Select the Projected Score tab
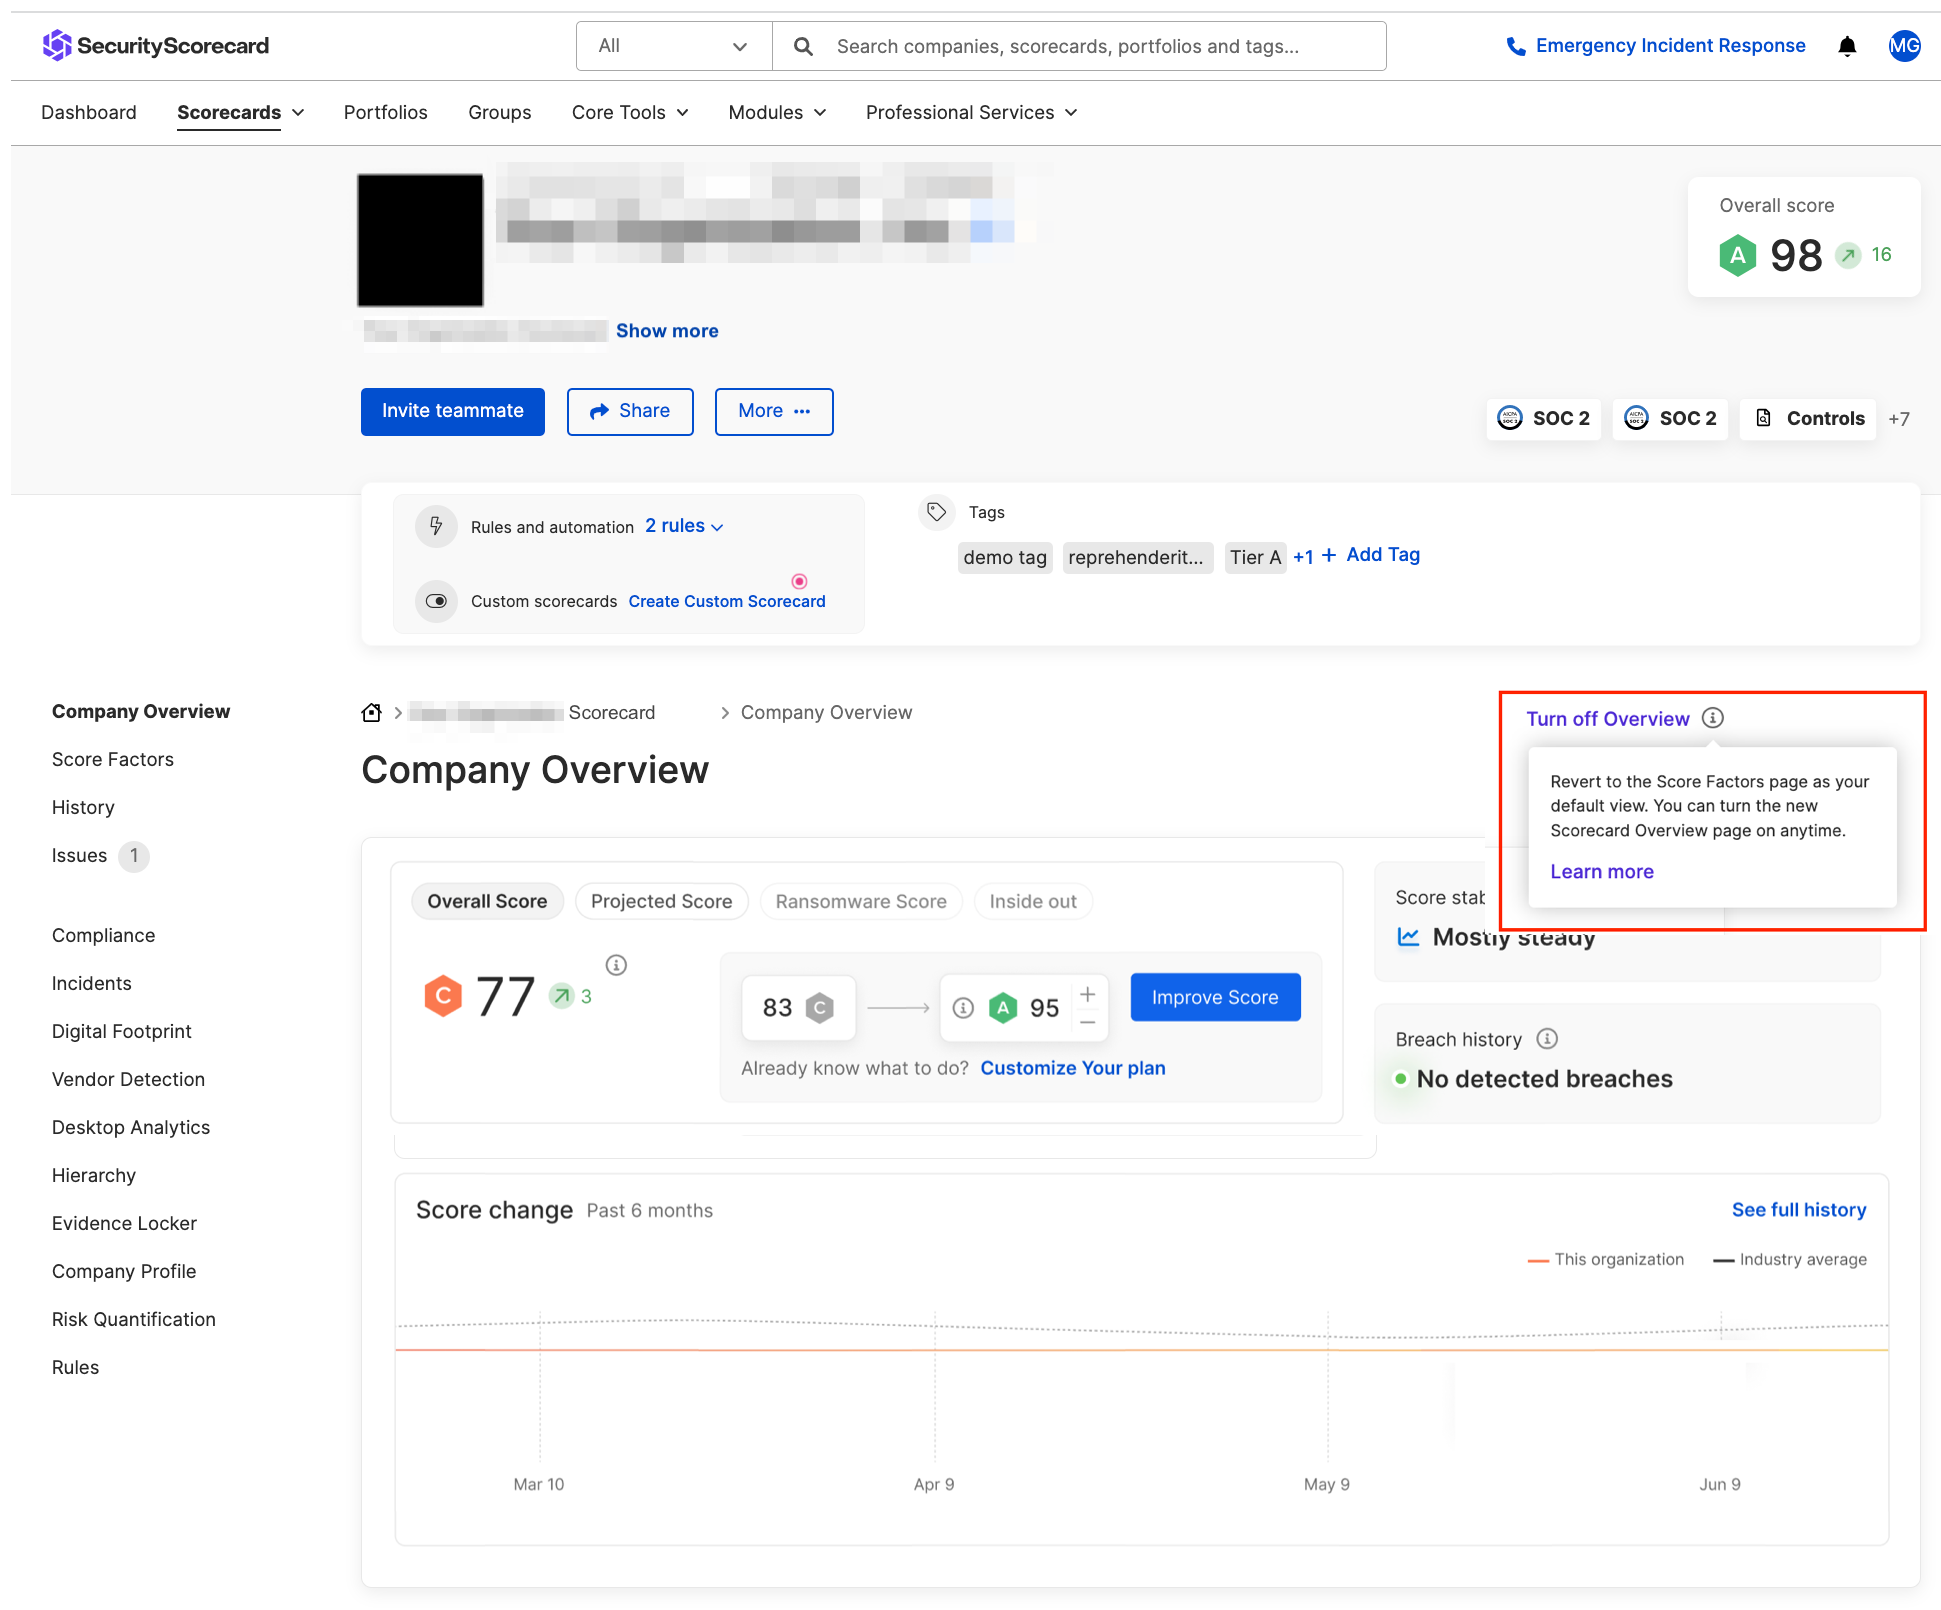Image resolution: width=1941 pixels, height=1610 pixels. [x=661, y=901]
